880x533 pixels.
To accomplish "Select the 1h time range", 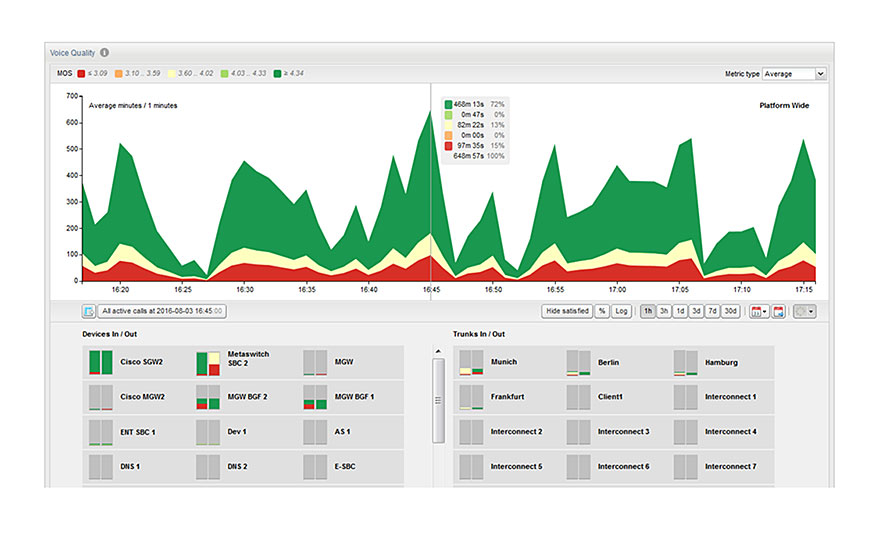I will pos(648,311).
